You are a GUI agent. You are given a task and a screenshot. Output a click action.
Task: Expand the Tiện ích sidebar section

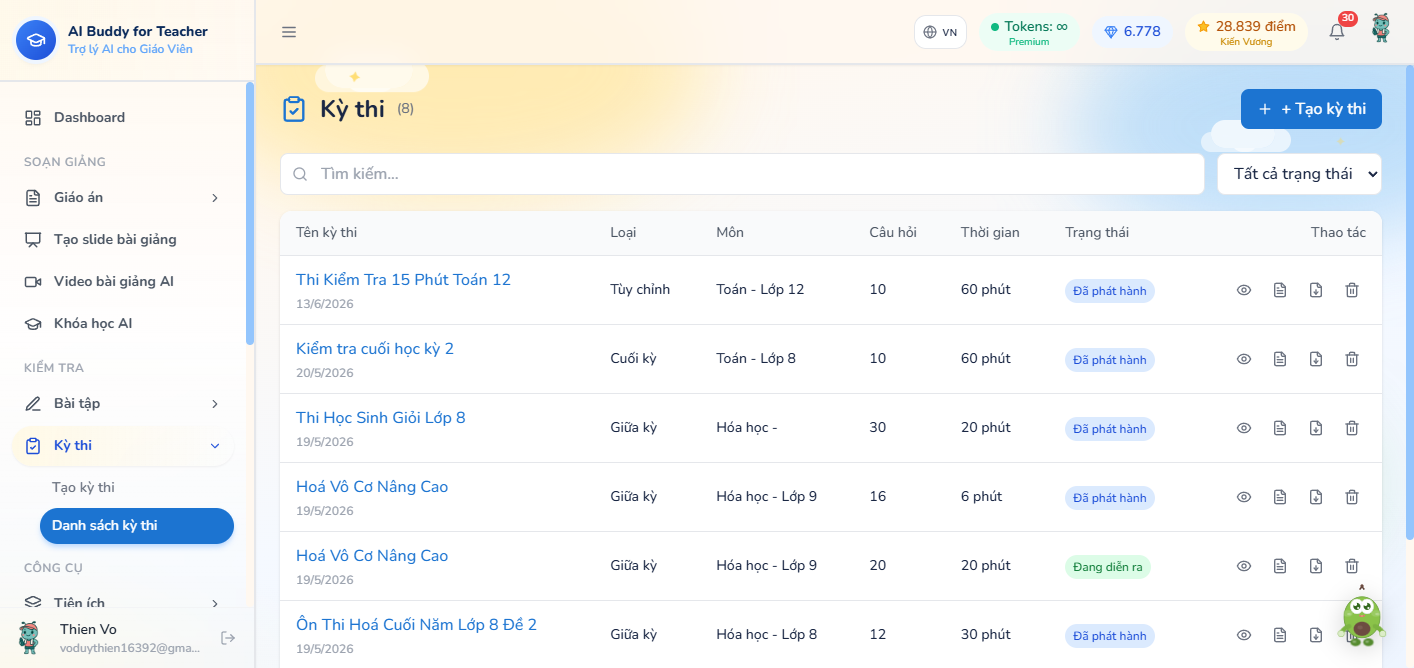click(x=123, y=603)
